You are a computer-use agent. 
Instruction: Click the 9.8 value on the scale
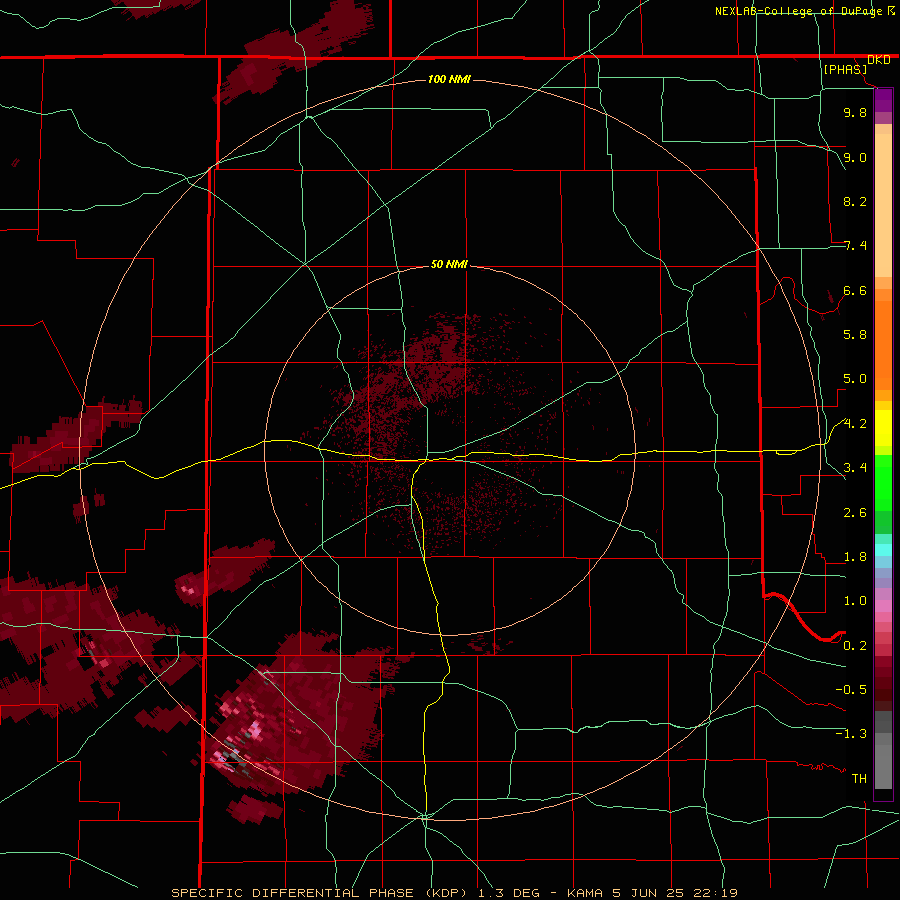click(855, 113)
